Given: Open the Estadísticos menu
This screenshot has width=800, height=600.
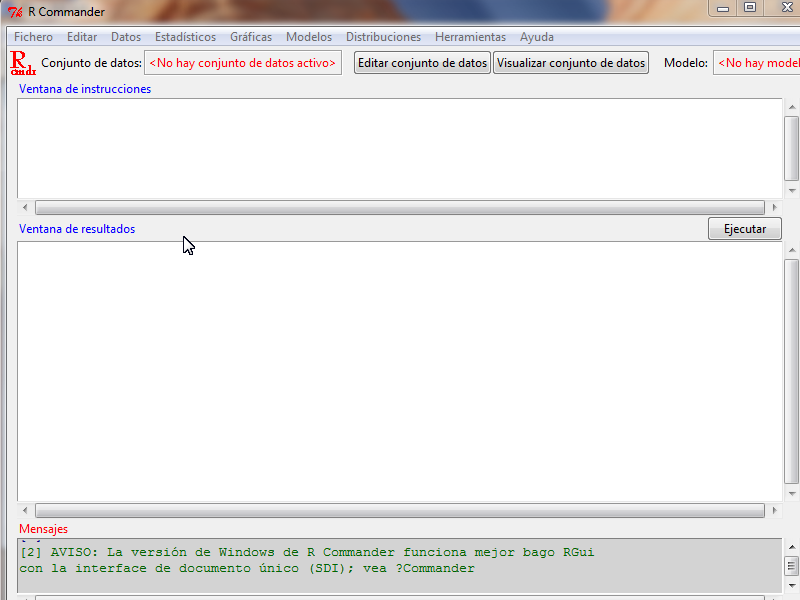Looking at the screenshot, I should pos(185,37).
